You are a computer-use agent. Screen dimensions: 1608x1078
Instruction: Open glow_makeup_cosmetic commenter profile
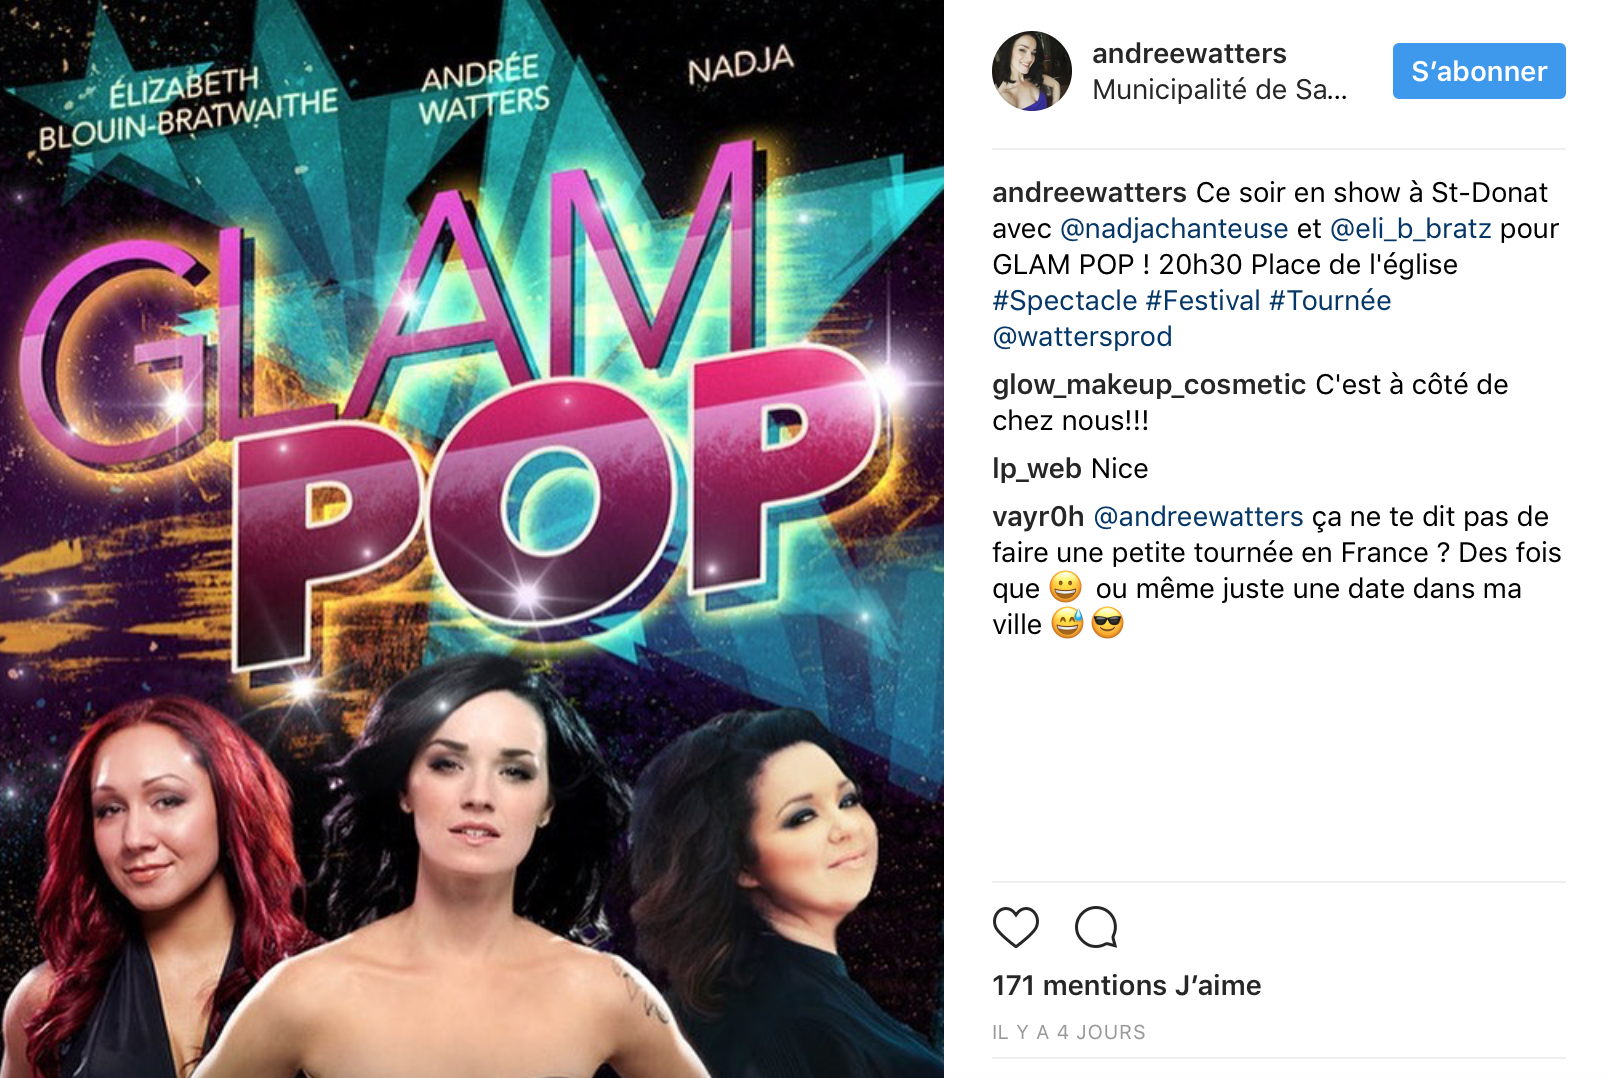click(1149, 385)
